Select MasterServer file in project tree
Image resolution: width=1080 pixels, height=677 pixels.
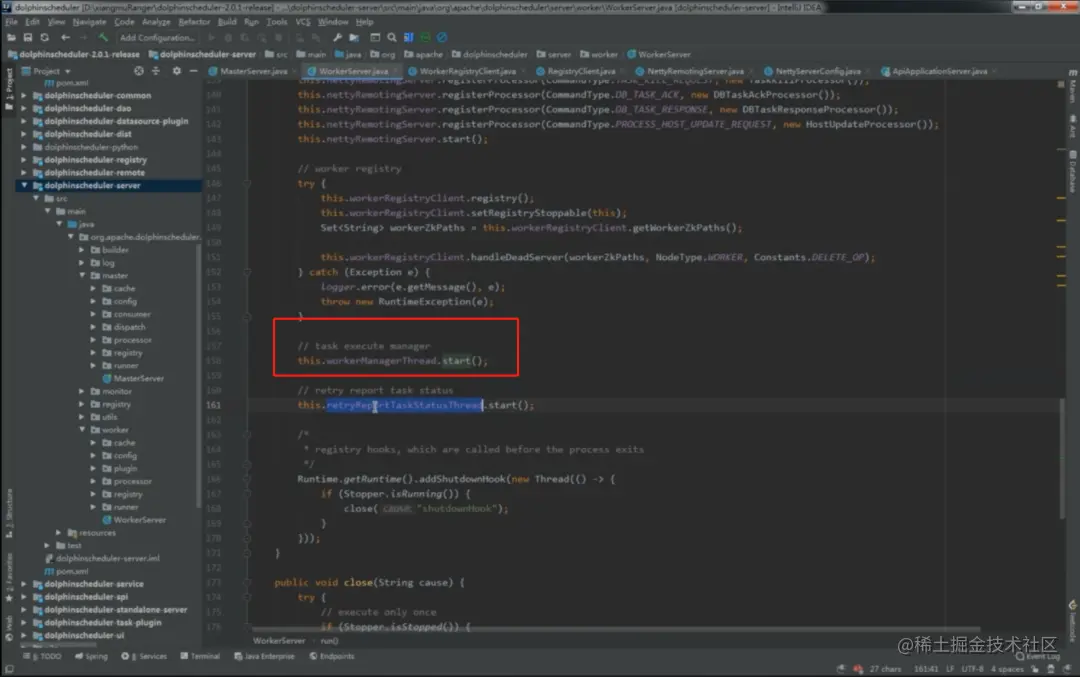point(134,379)
